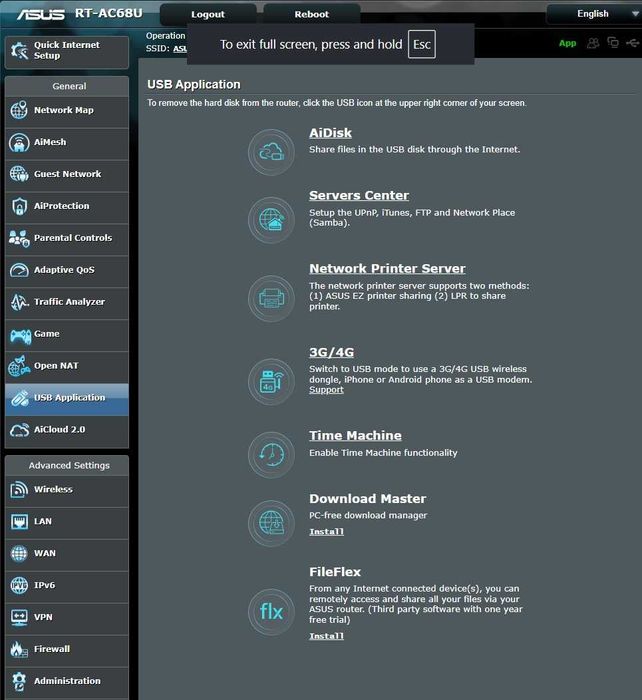The width and height of the screenshot is (642, 700).
Task: Click the Open NAT sidebar icon
Action: [19, 366]
